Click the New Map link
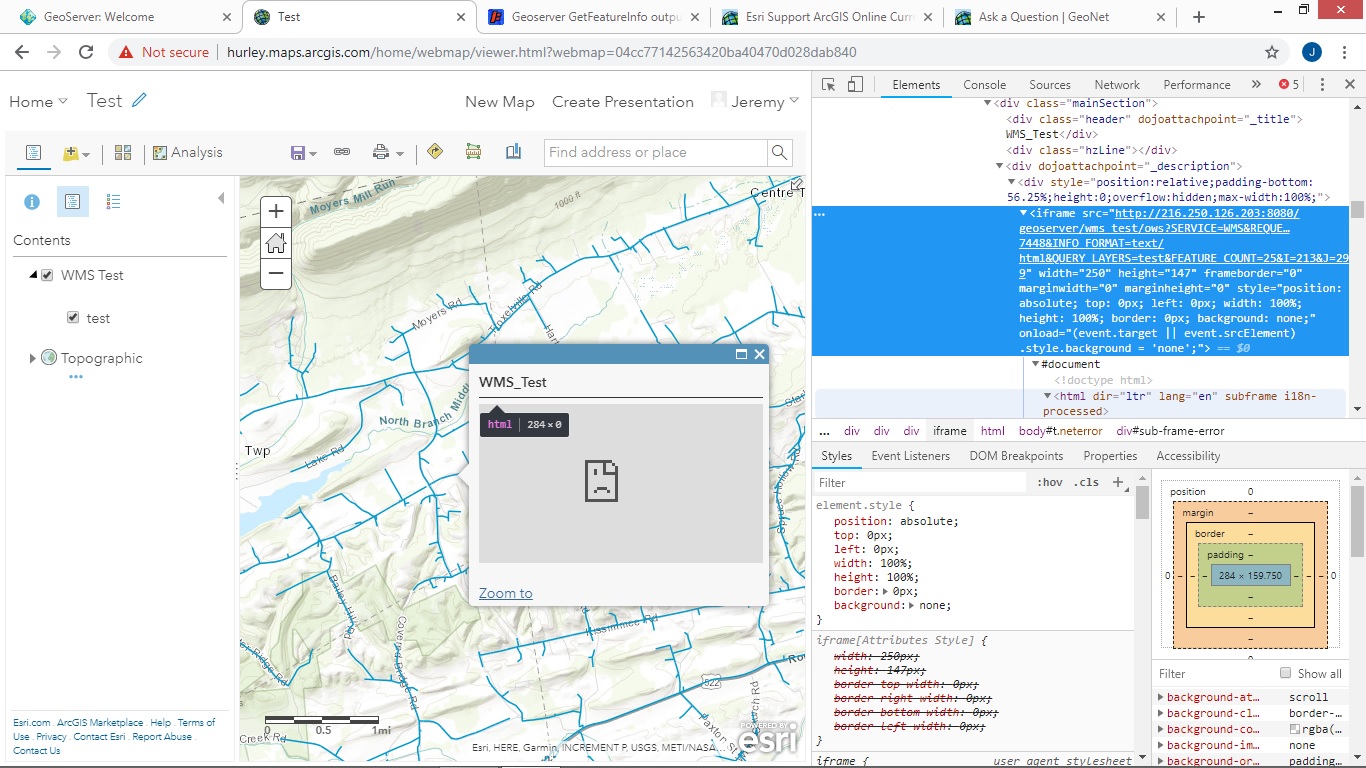This screenshot has height=768, width=1366. pos(500,102)
